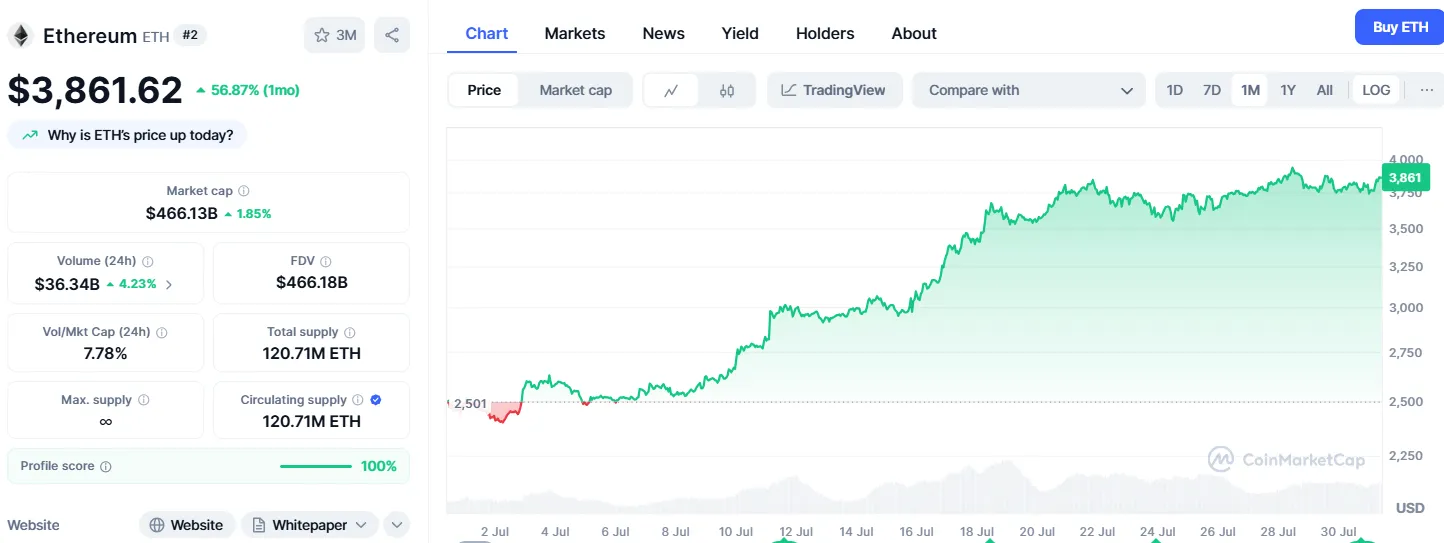Expand more website links chevron
The height and width of the screenshot is (543, 1444).
click(x=396, y=525)
